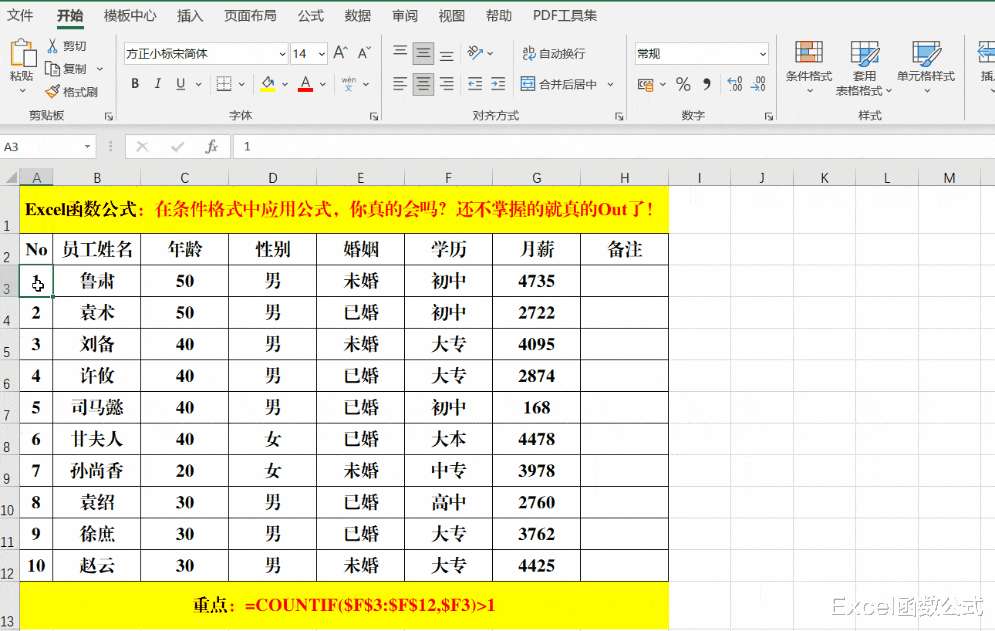Open the 文件 menu
This screenshot has width=995, height=631.
pos(20,15)
